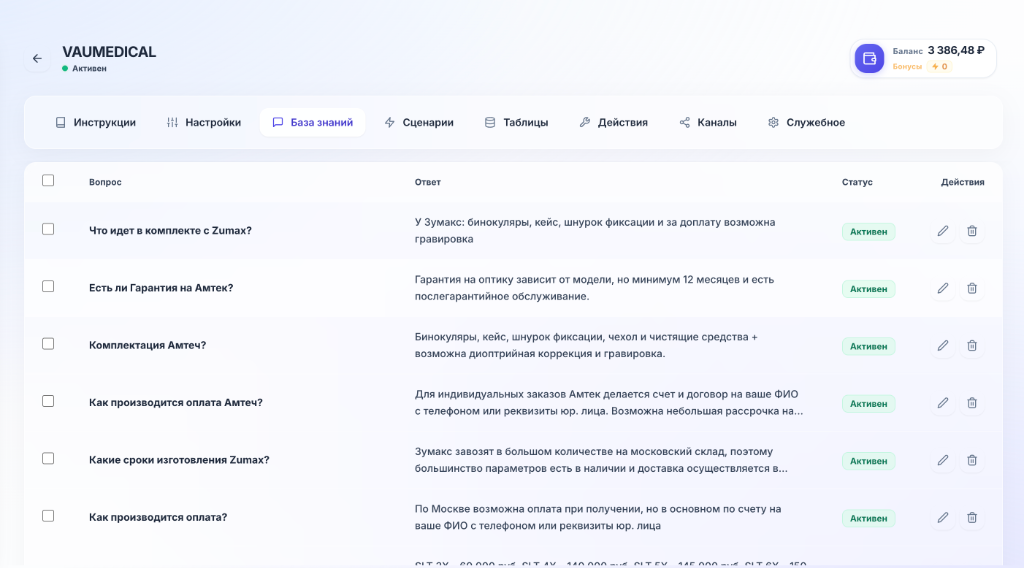Edit the 'Комплектация Амтеч?' entry
The height and width of the screenshot is (568, 1024).
(x=943, y=346)
